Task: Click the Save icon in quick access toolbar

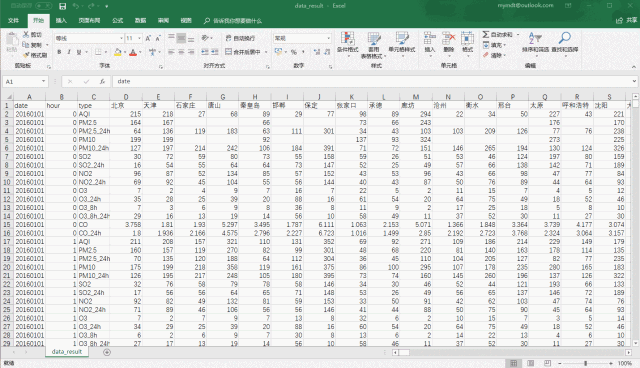Action: (x=62, y=6)
